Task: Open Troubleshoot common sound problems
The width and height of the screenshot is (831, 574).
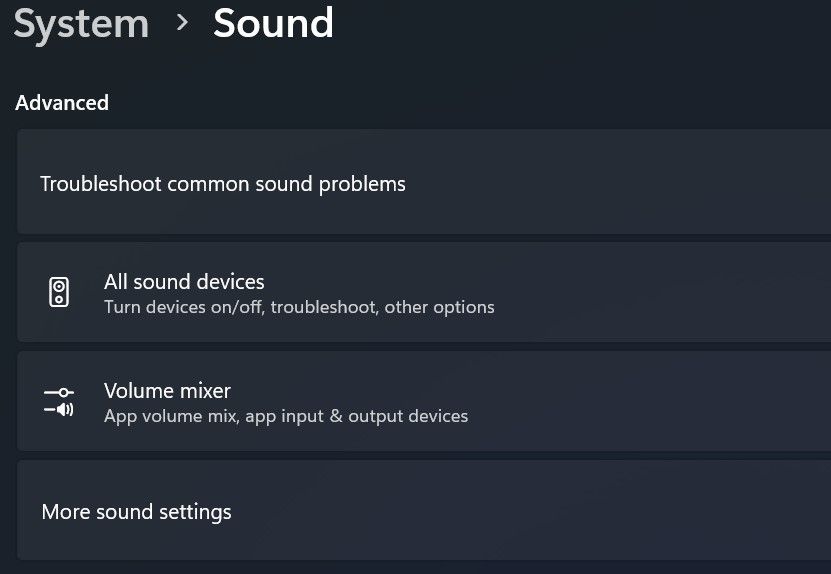Action: click(223, 184)
